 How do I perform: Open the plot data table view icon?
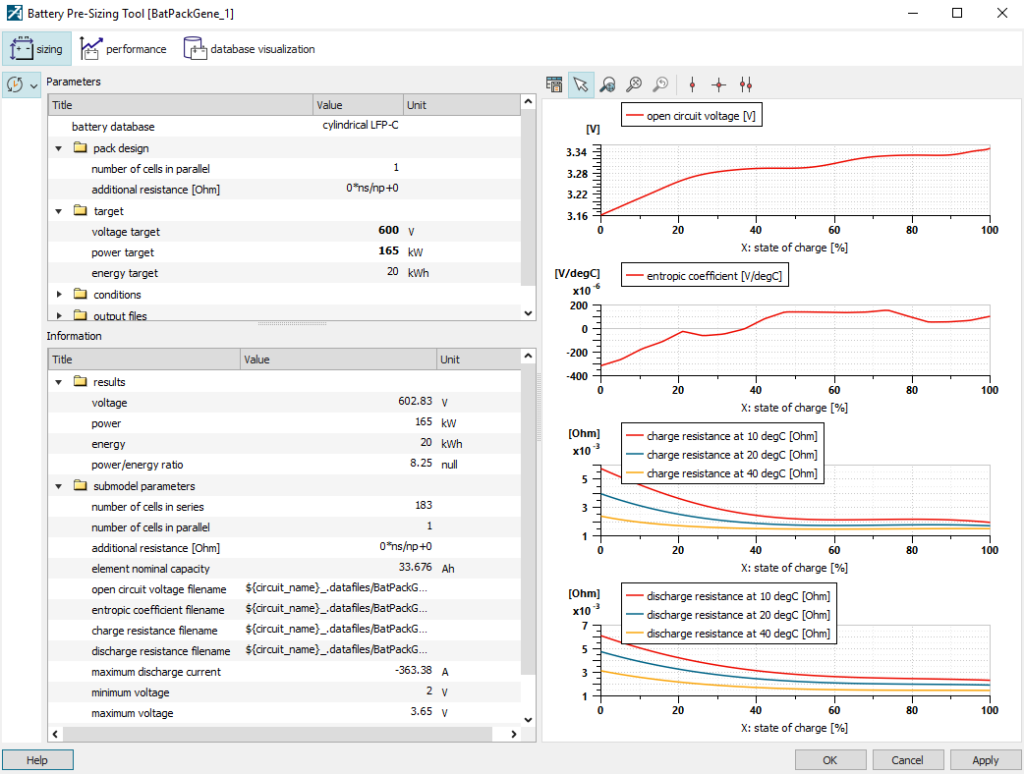pyautogui.click(x=554, y=85)
